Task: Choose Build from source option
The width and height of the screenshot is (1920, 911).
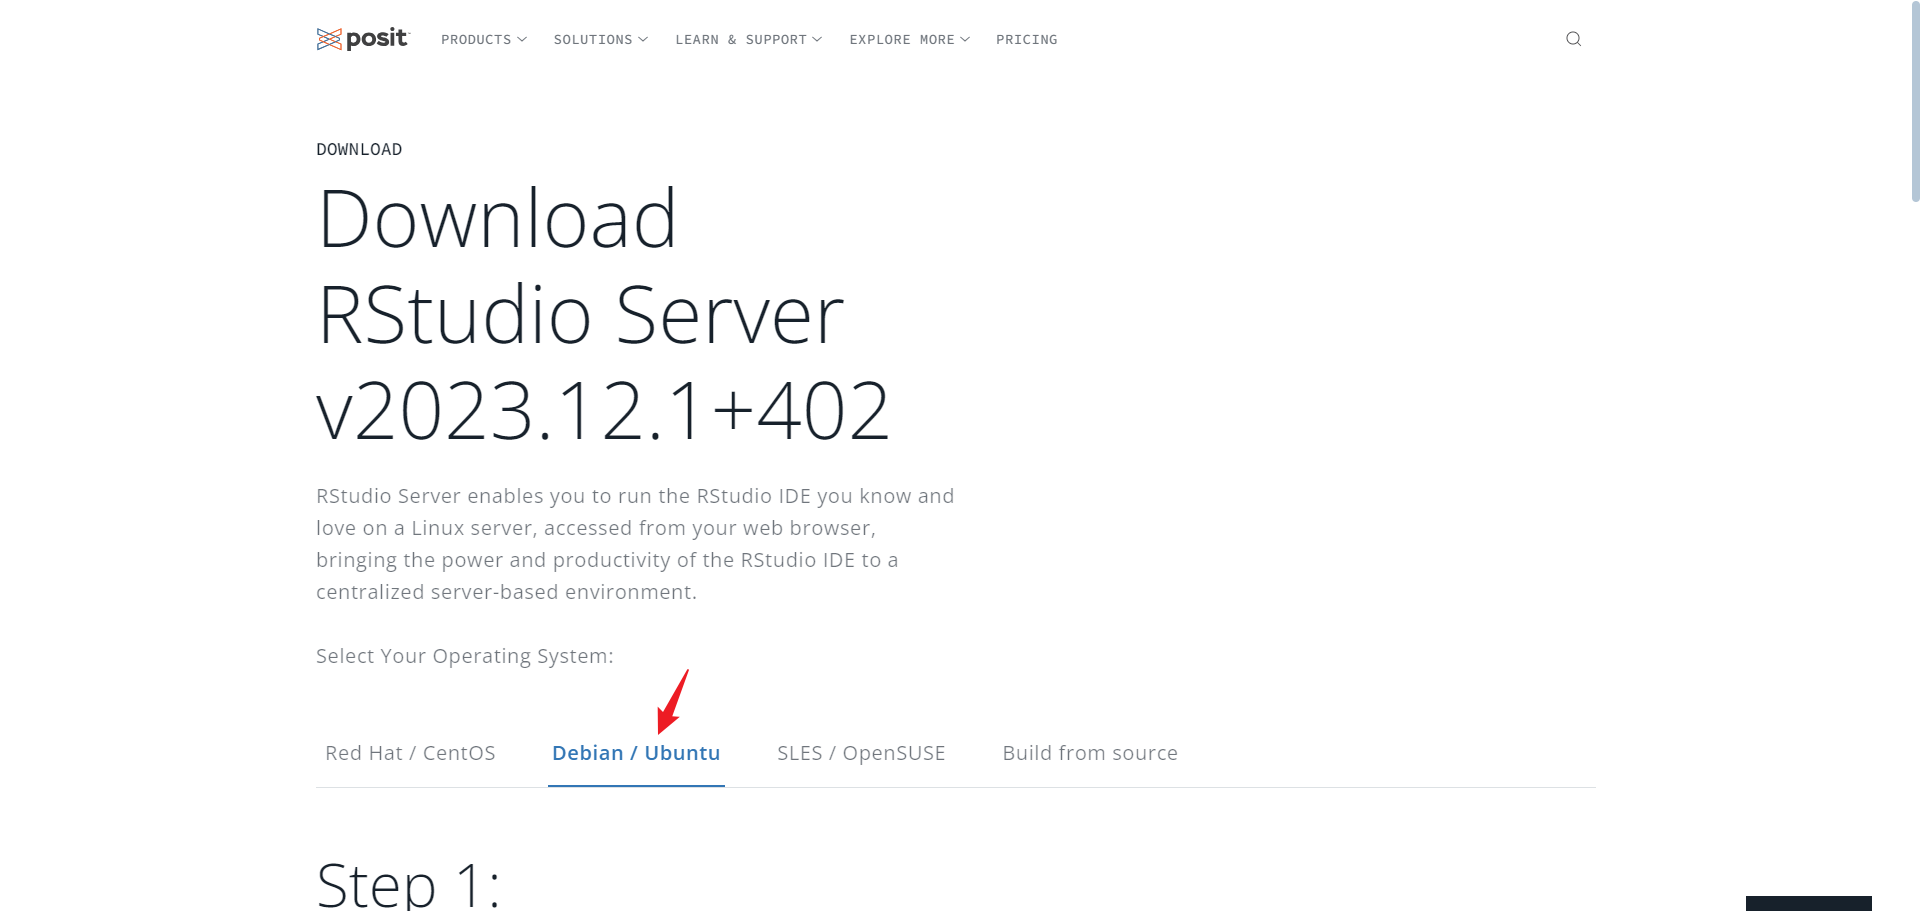Action: tap(1090, 753)
